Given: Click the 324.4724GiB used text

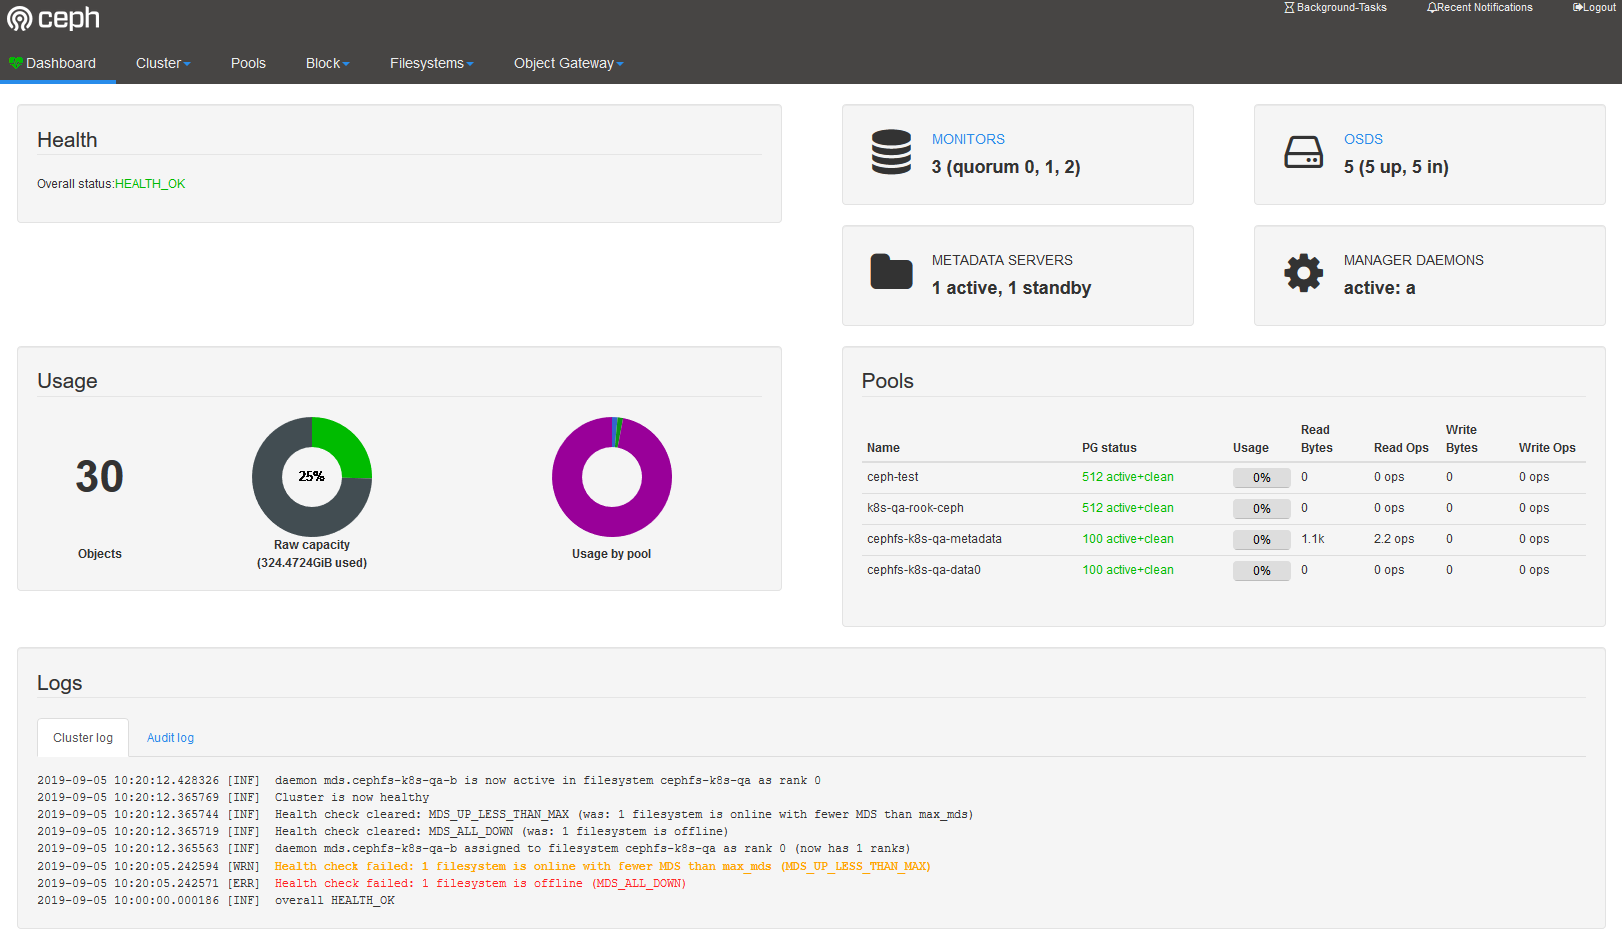Looking at the screenshot, I should 312,563.
